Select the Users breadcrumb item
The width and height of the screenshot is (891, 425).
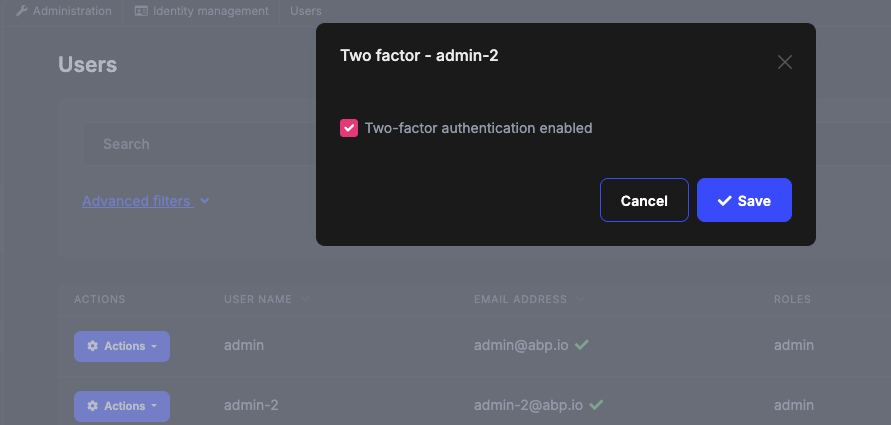306,11
